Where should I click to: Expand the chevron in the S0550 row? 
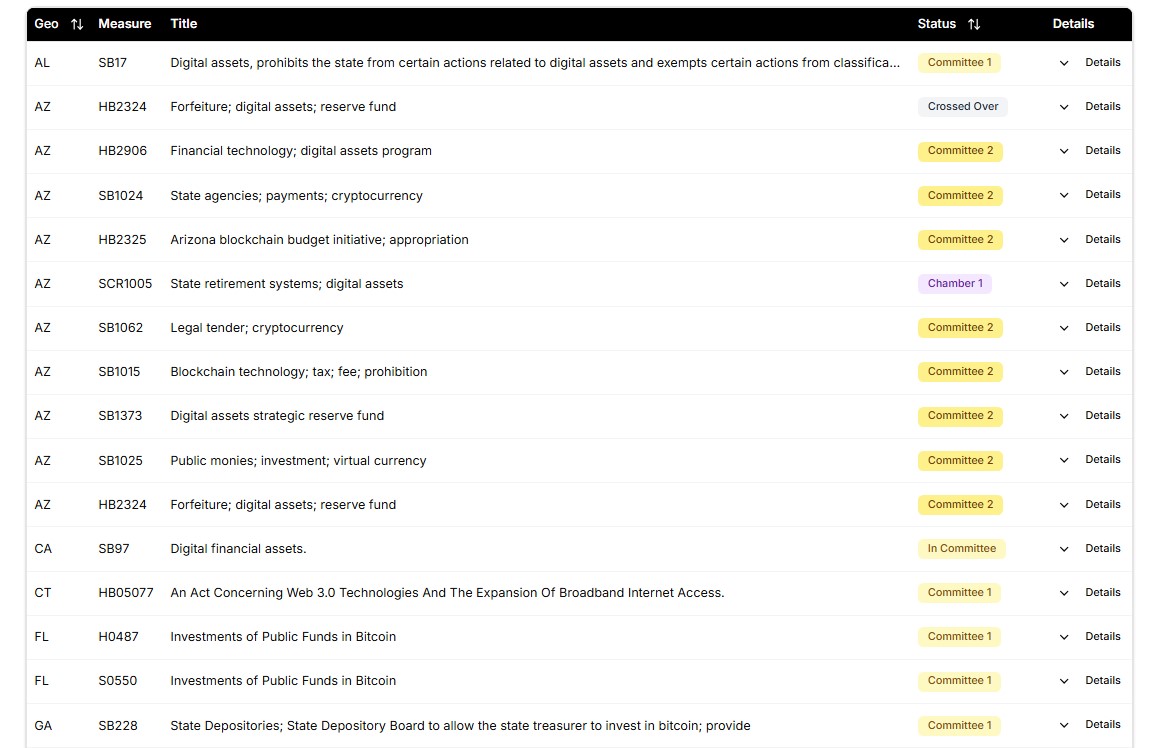1063,681
